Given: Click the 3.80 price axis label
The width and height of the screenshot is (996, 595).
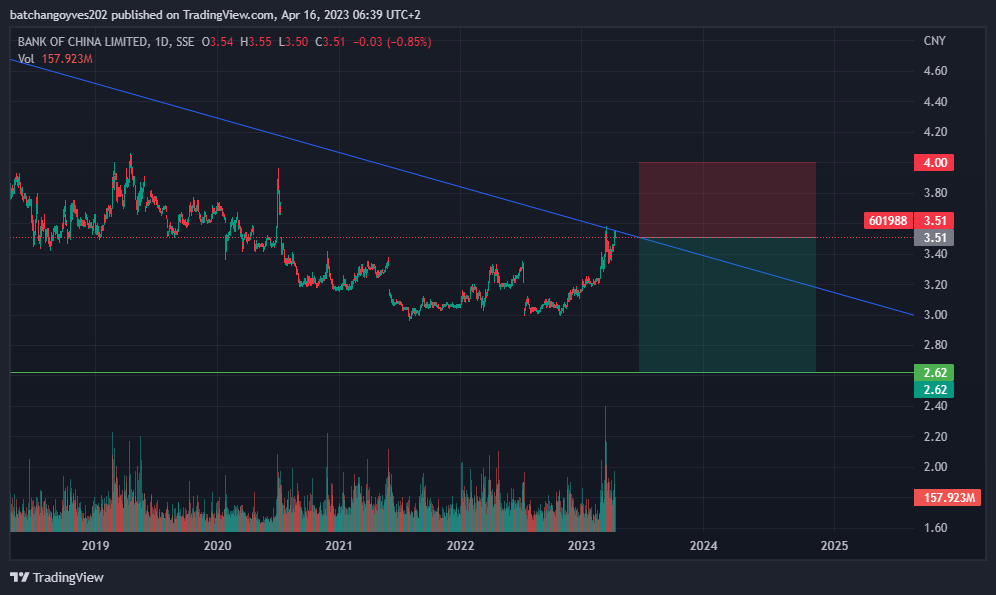Looking at the screenshot, I should click(935, 192).
